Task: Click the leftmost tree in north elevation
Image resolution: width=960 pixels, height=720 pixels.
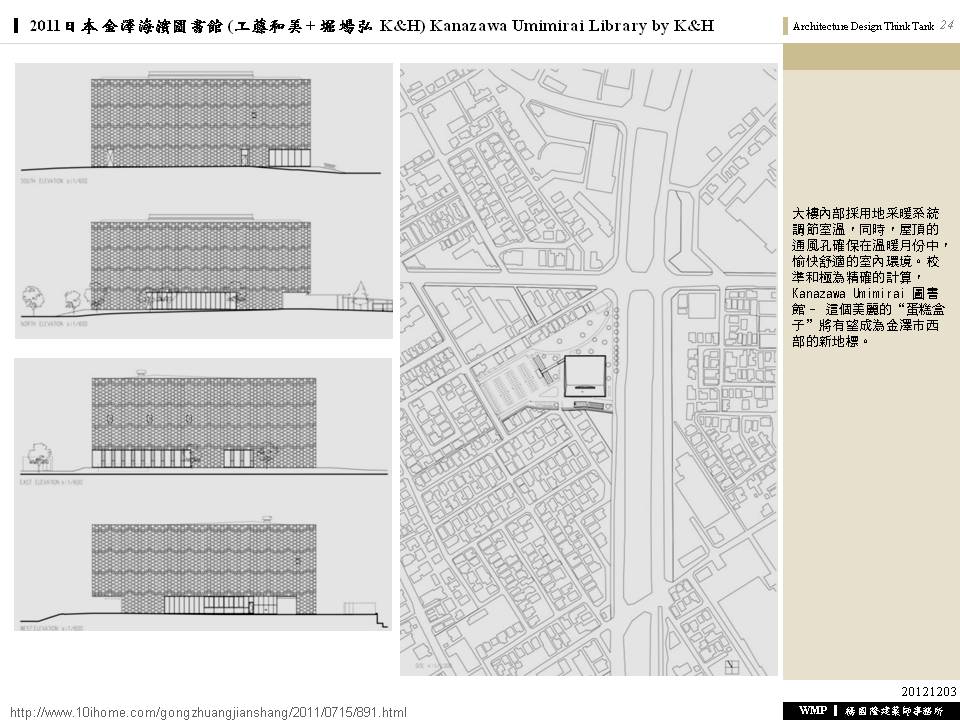Action: 32,297
